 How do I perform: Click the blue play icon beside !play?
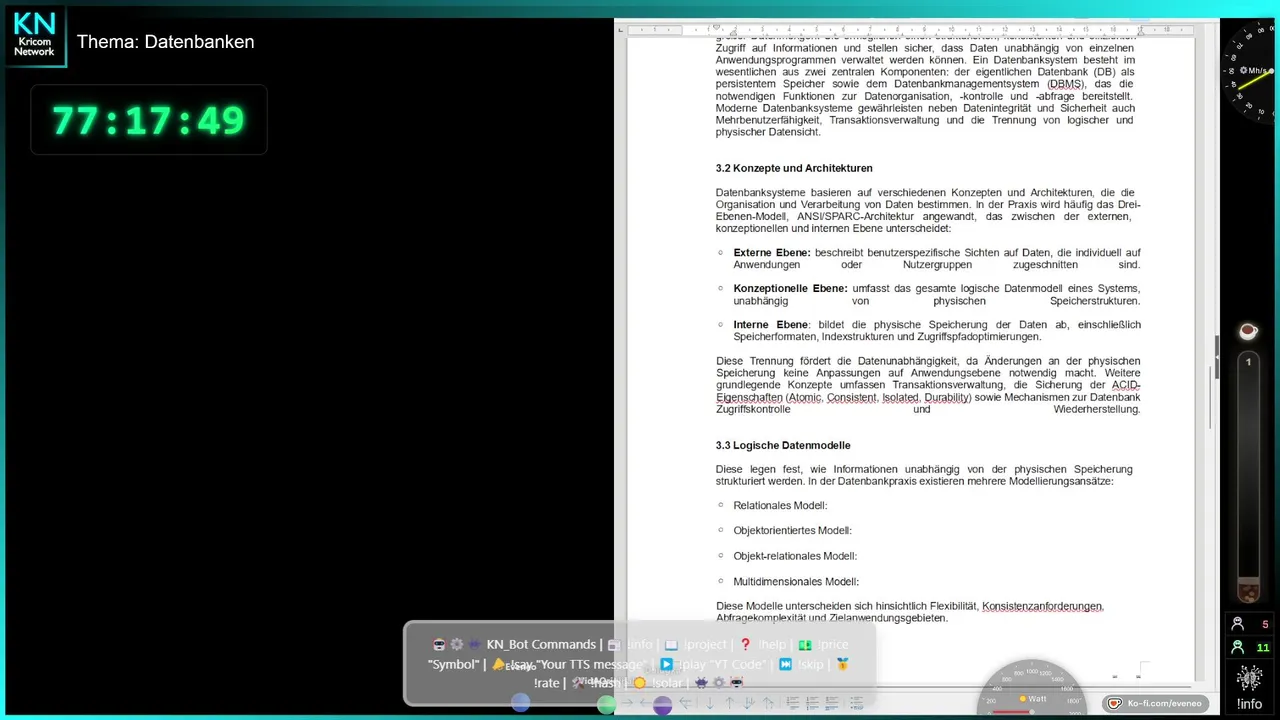coord(666,664)
